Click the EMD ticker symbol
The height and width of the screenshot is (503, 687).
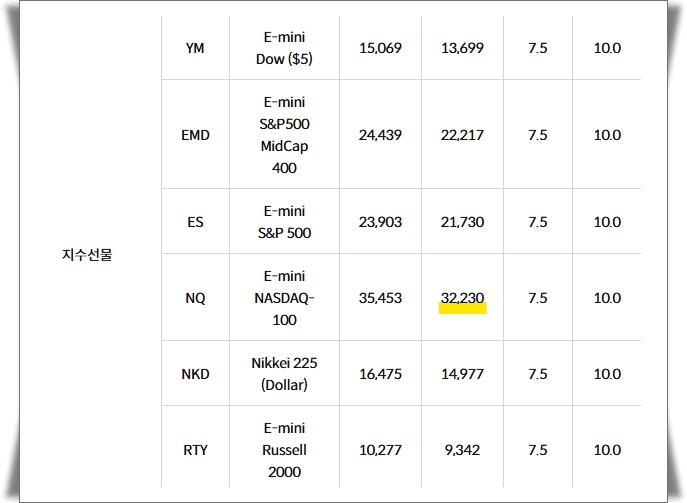coord(195,135)
